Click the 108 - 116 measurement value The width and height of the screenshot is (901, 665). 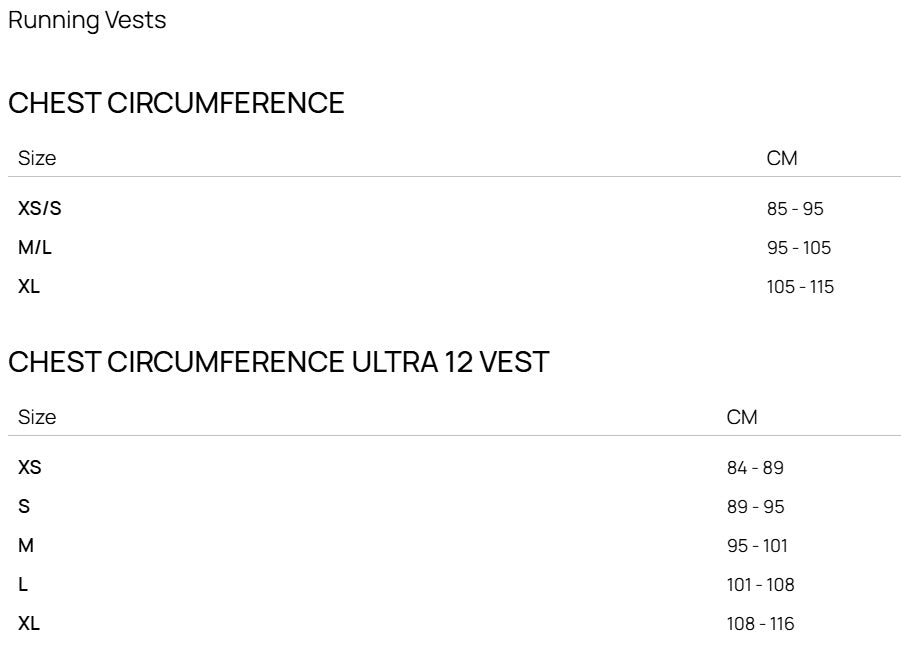click(x=760, y=624)
